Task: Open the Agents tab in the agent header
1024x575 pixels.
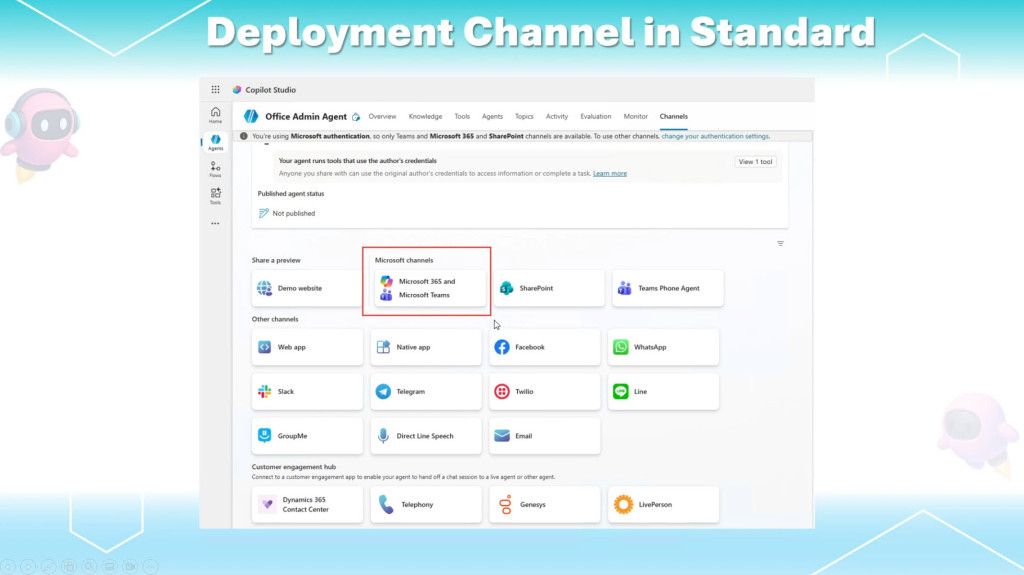Action: 492,116
